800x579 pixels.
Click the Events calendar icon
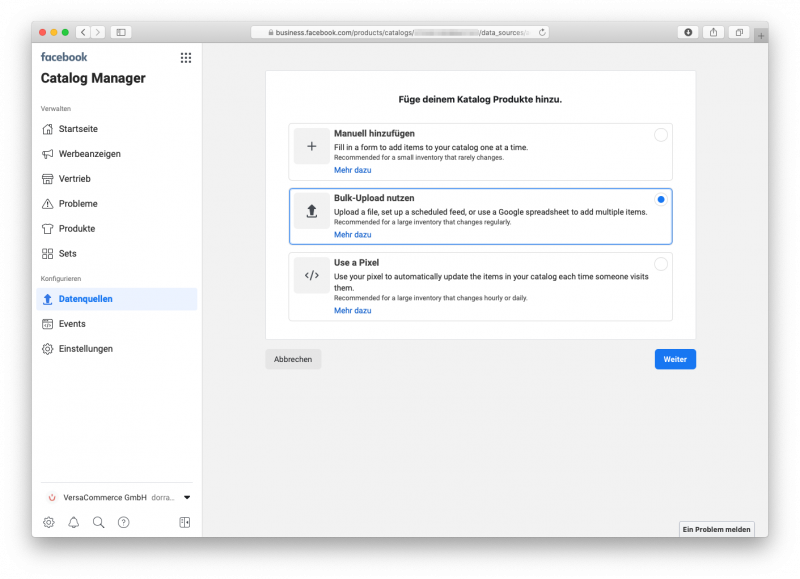pos(47,324)
